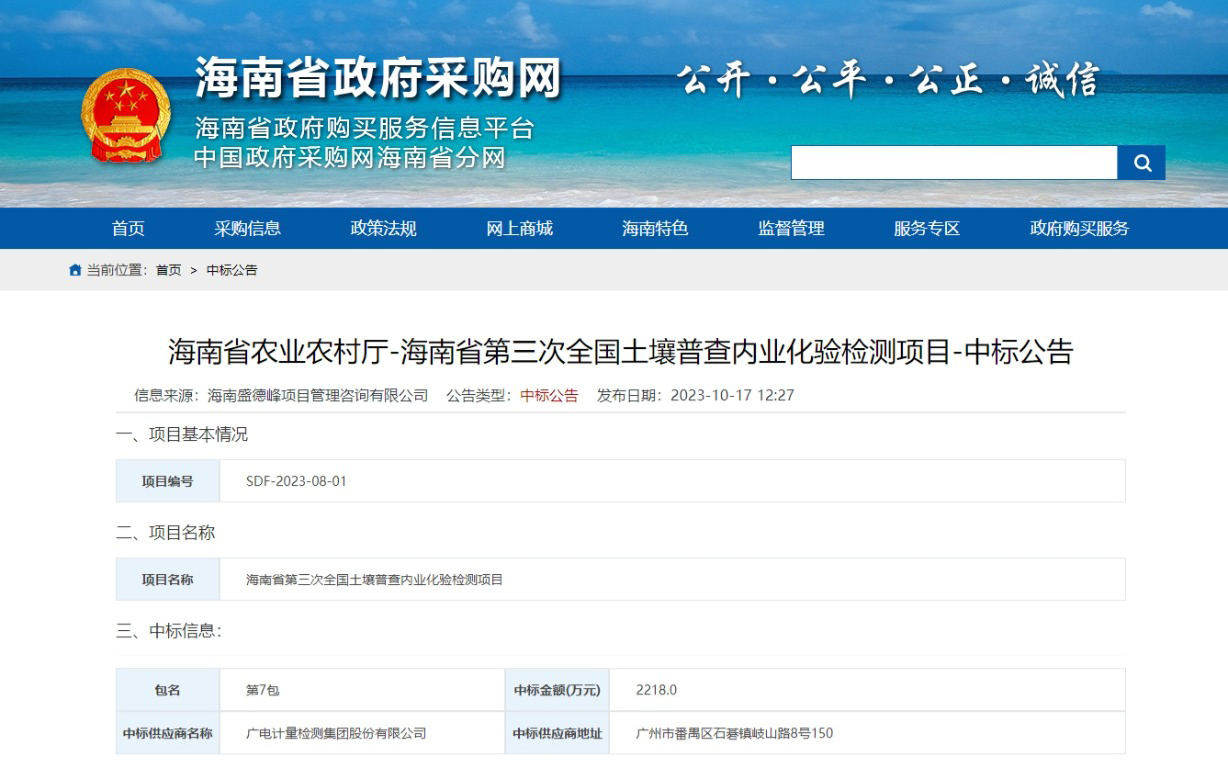Screen dimensions: 1228x775
Task: Open the 监督管理 navigation item
Action: pos(791,228)
